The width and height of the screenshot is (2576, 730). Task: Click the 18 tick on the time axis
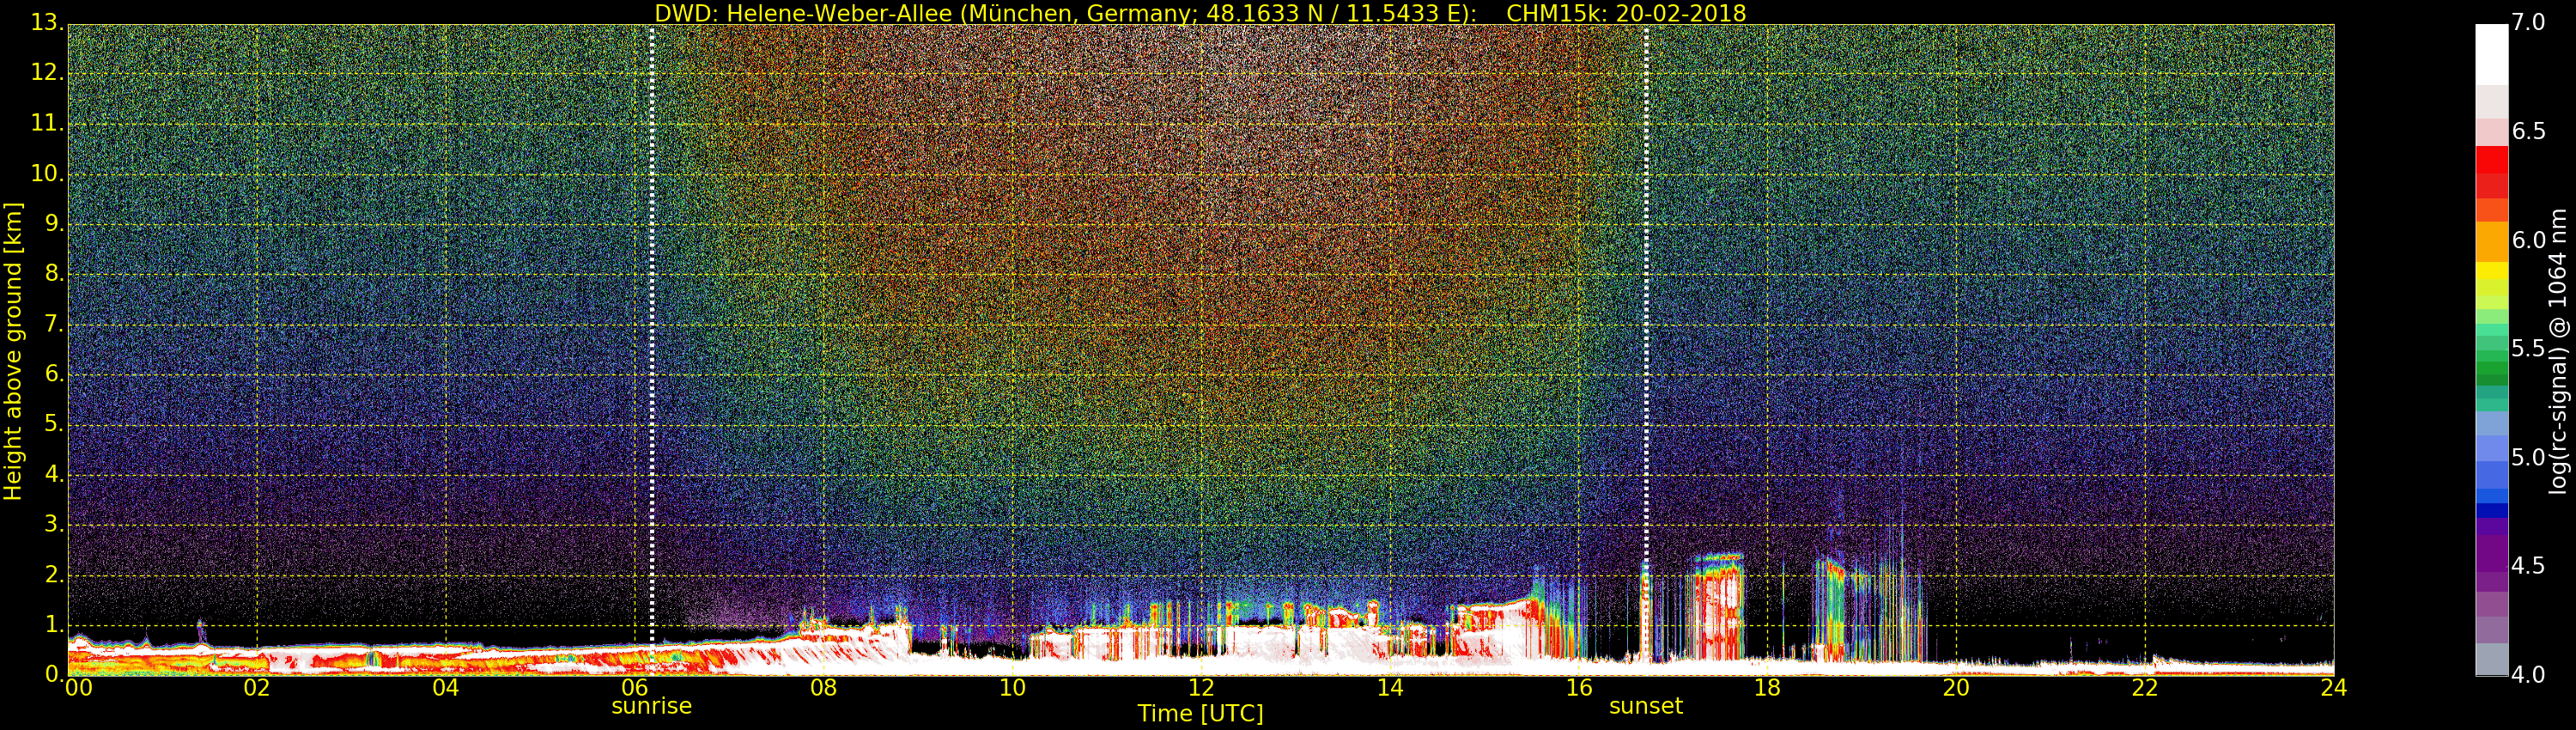tap(1767, 688)
